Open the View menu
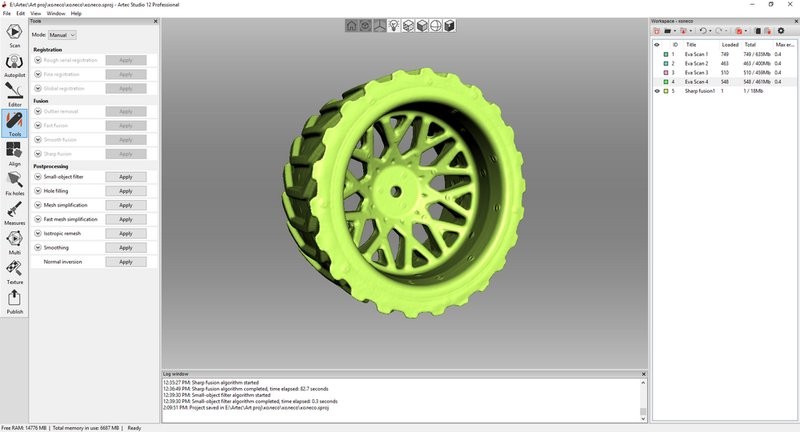Image resolution: width=800 pixels, height=432 pixels. 36,13
